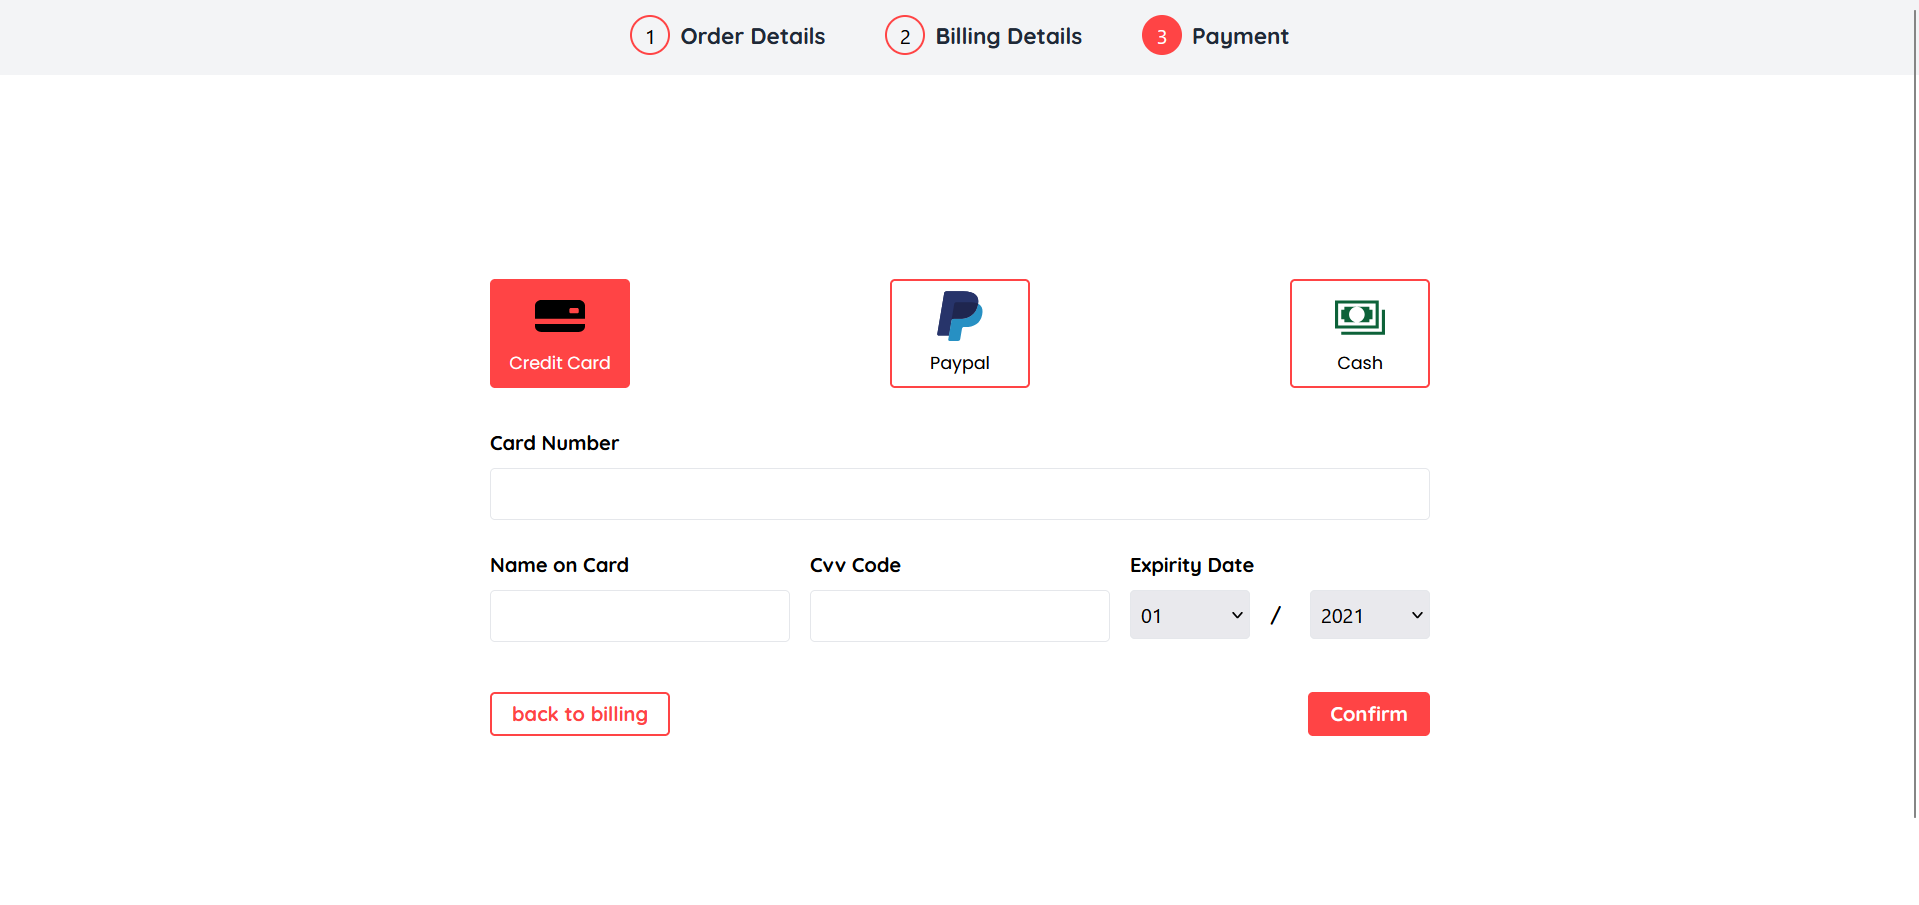Focus the Card Number field
The image size is (1919, 905).
point(959,494)
